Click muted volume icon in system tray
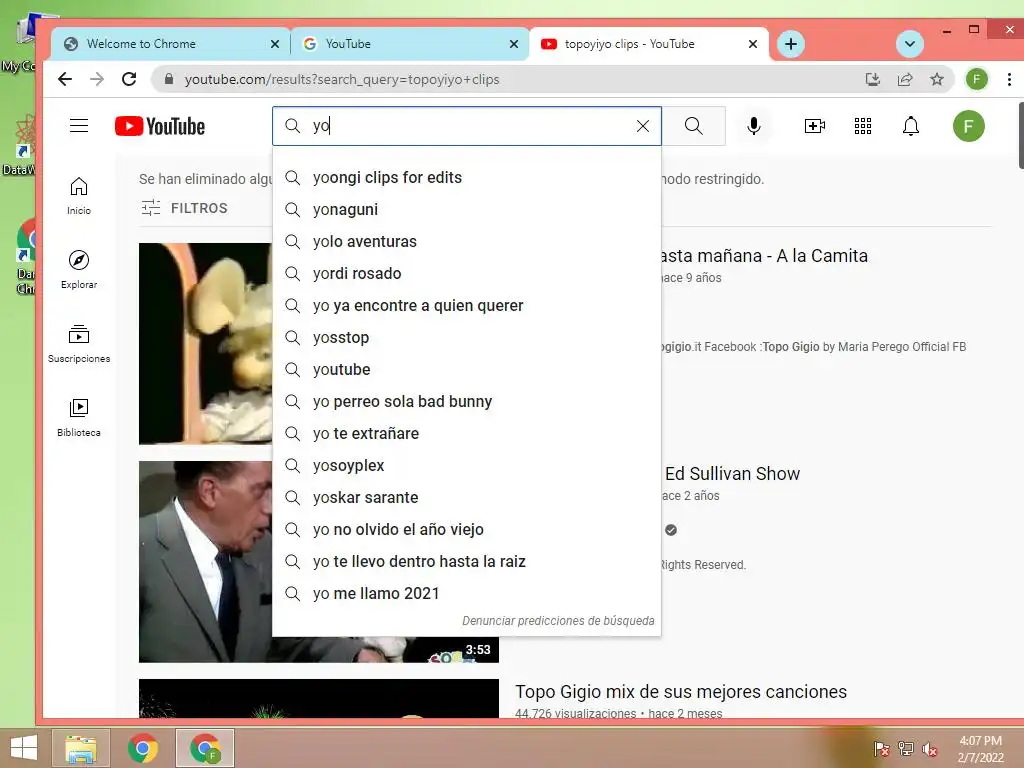 [x=930, y=749]
